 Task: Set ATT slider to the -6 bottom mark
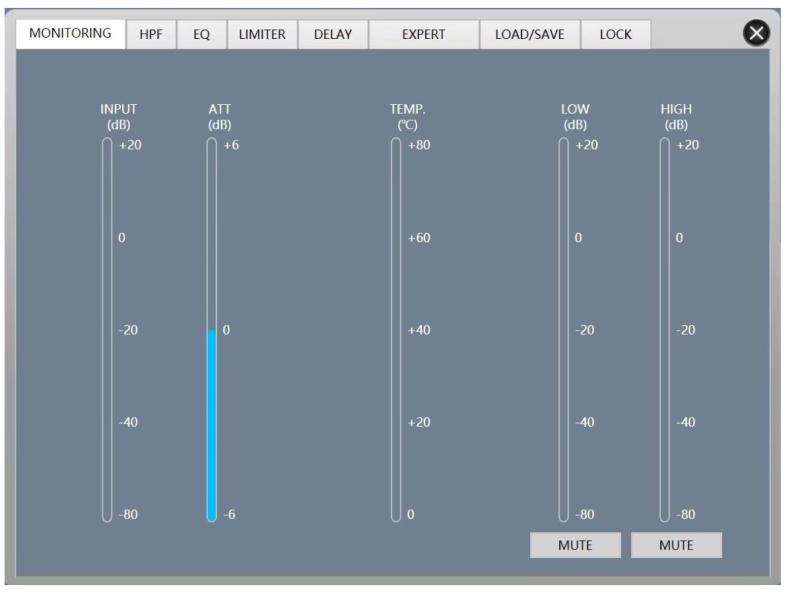212,514
